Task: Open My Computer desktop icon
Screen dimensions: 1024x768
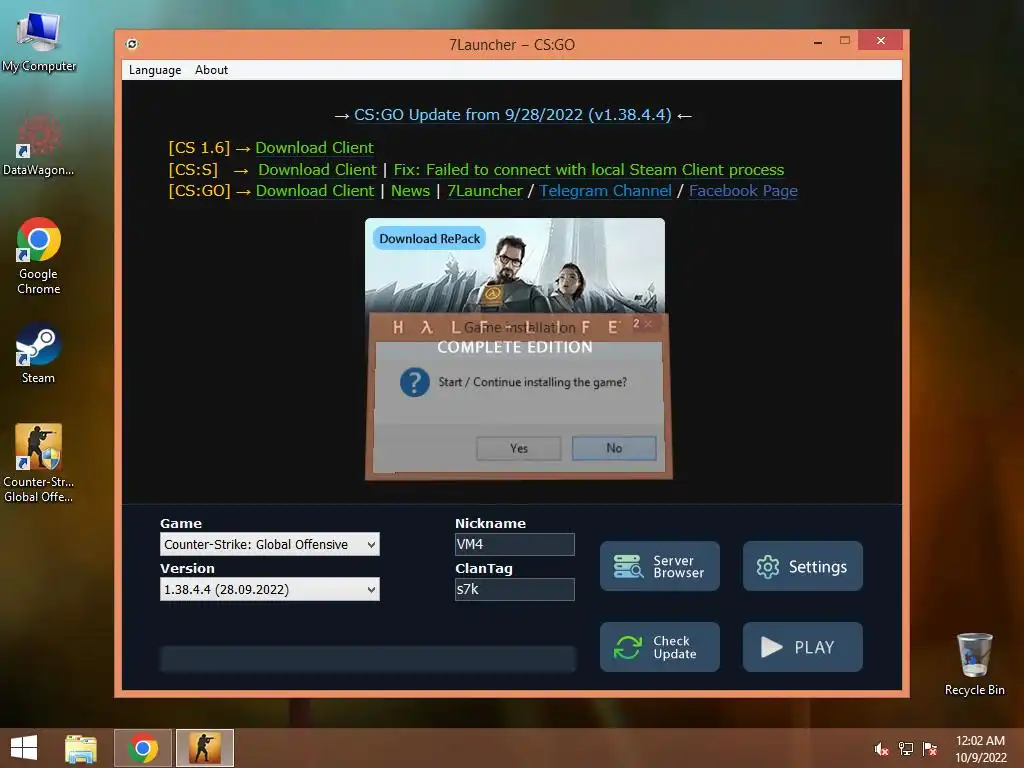Action: (x=39, y=42)
